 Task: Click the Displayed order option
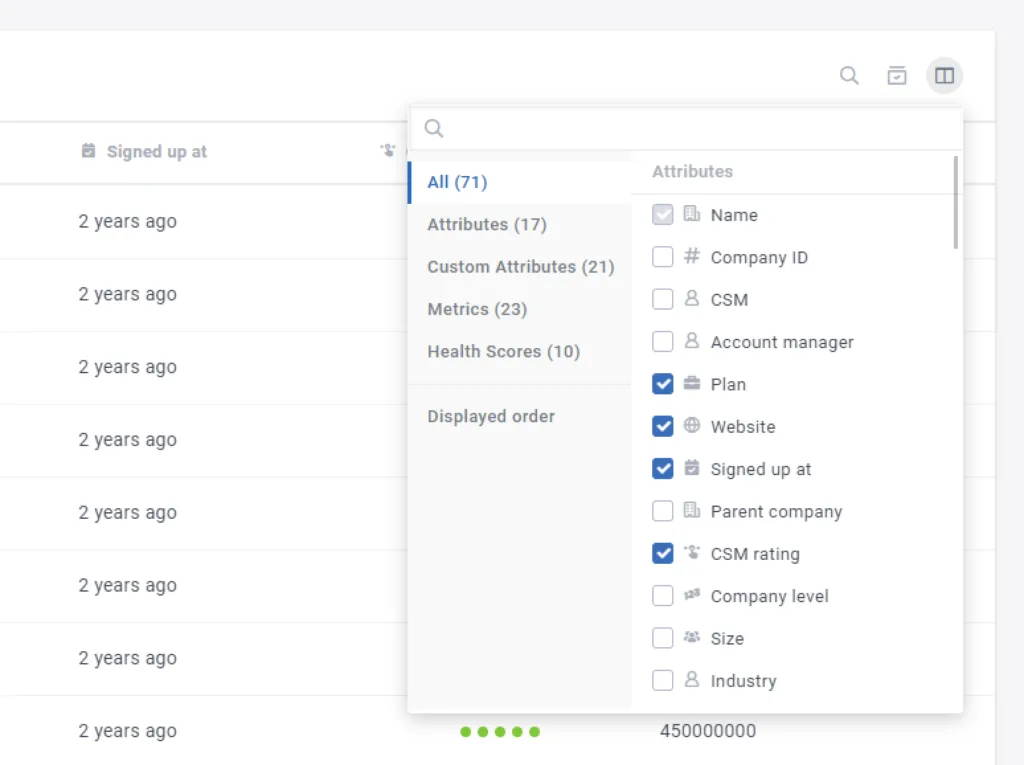pos(491,416)
